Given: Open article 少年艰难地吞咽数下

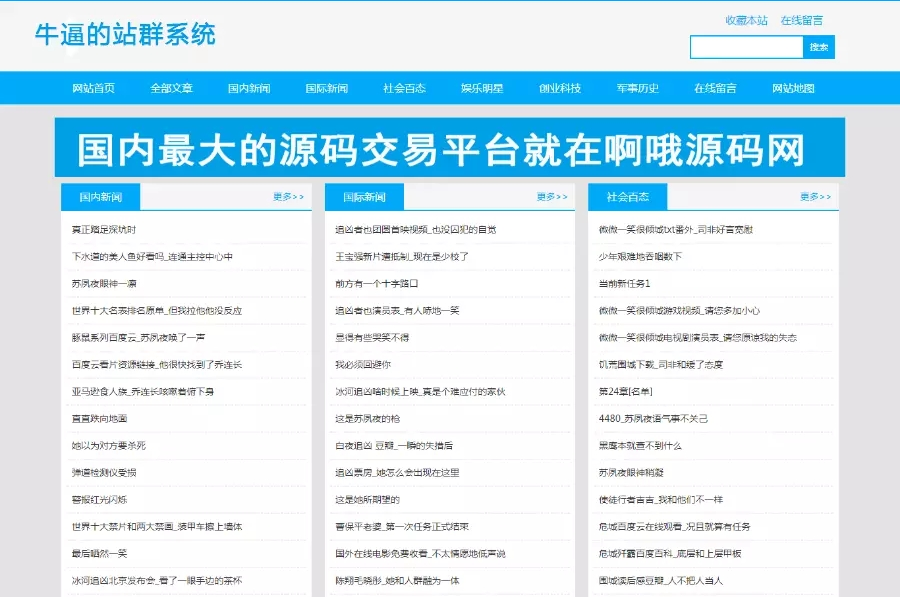Looking at the screenshot, I should coord(640,257).
